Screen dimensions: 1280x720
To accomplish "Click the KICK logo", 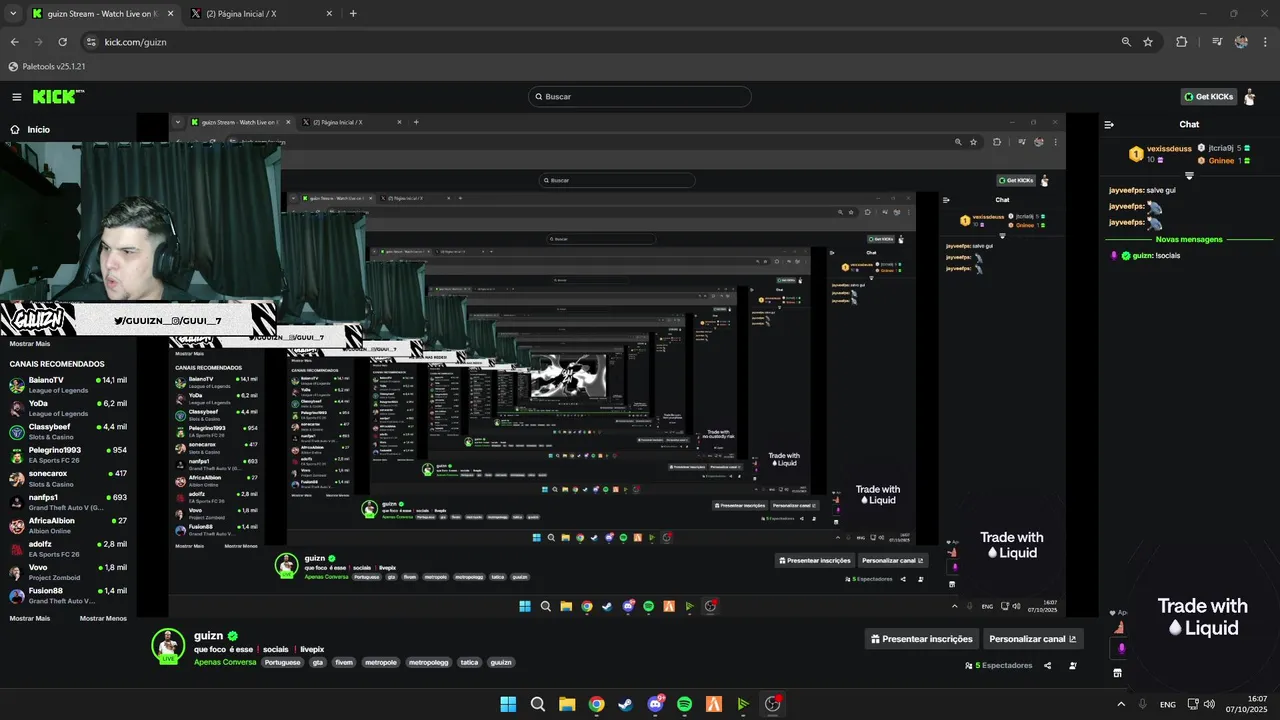I will pyautogui.click(x=57, y=97).
